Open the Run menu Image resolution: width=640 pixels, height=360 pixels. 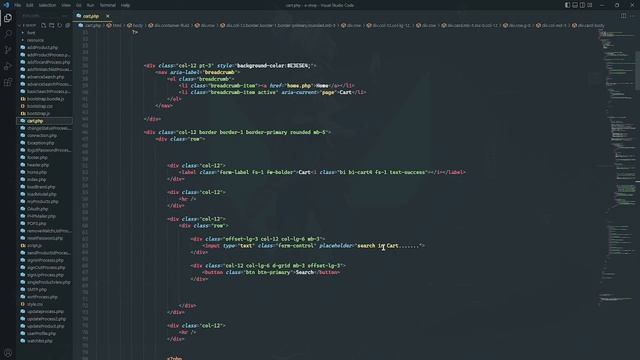point(90,5)
